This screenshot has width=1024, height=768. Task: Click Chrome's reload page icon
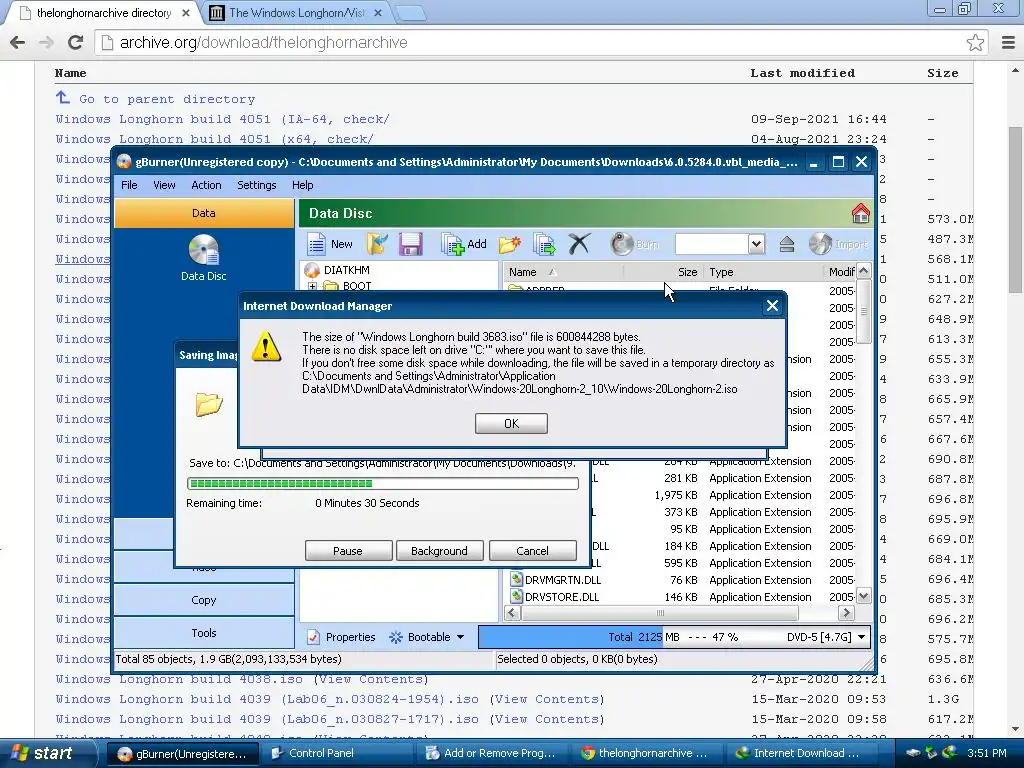(x=76, y=42)
